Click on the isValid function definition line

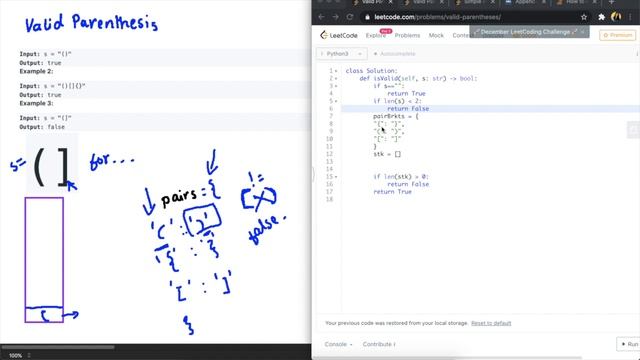(418, 78)
